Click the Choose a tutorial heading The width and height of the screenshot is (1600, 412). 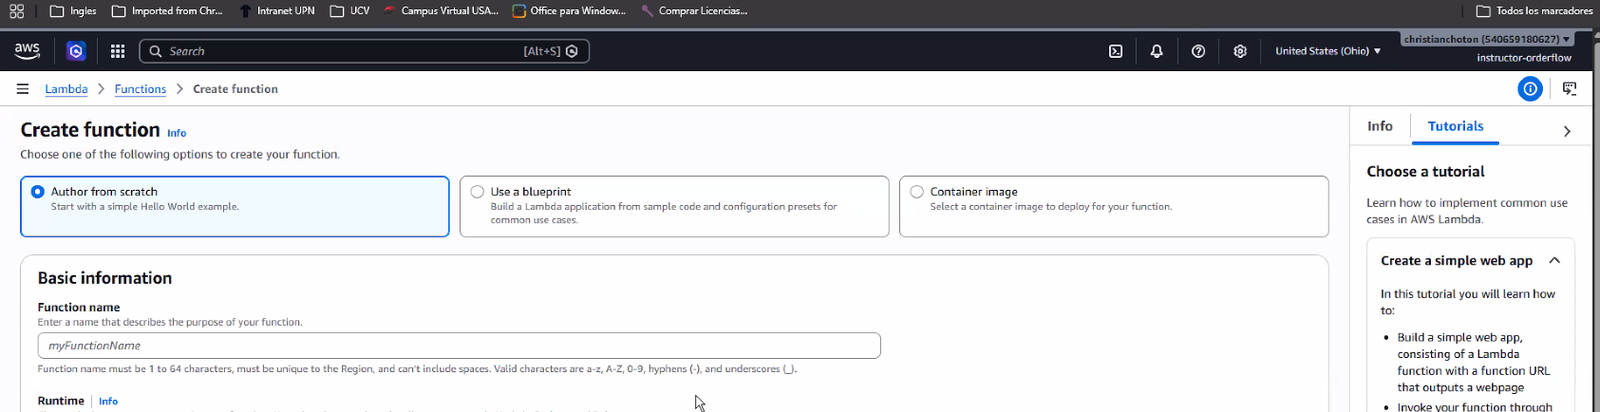coord(1425,172)
